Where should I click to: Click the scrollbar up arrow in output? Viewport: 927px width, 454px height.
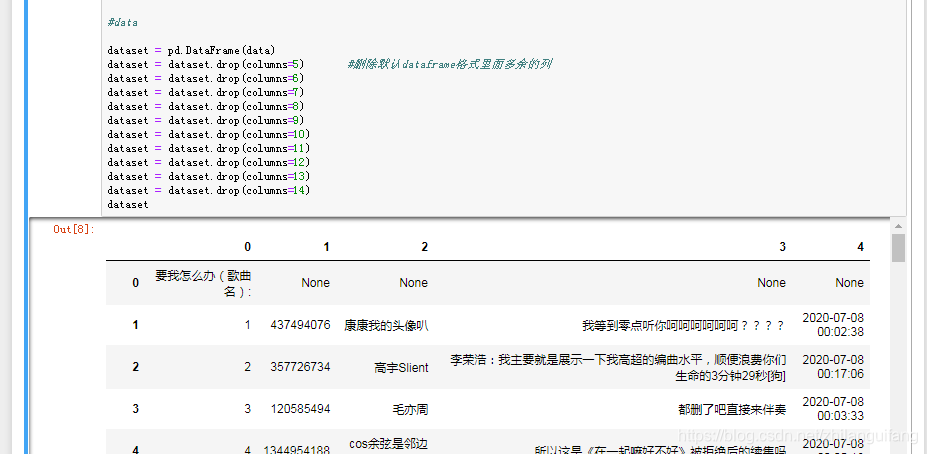[898, 226]
